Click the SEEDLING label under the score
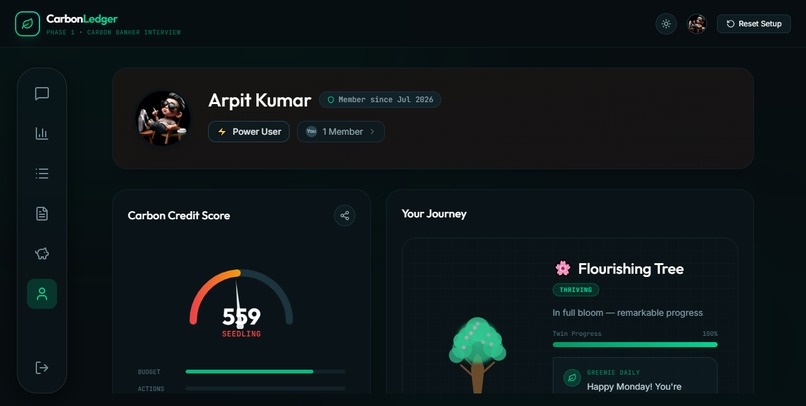 [241, 334]
